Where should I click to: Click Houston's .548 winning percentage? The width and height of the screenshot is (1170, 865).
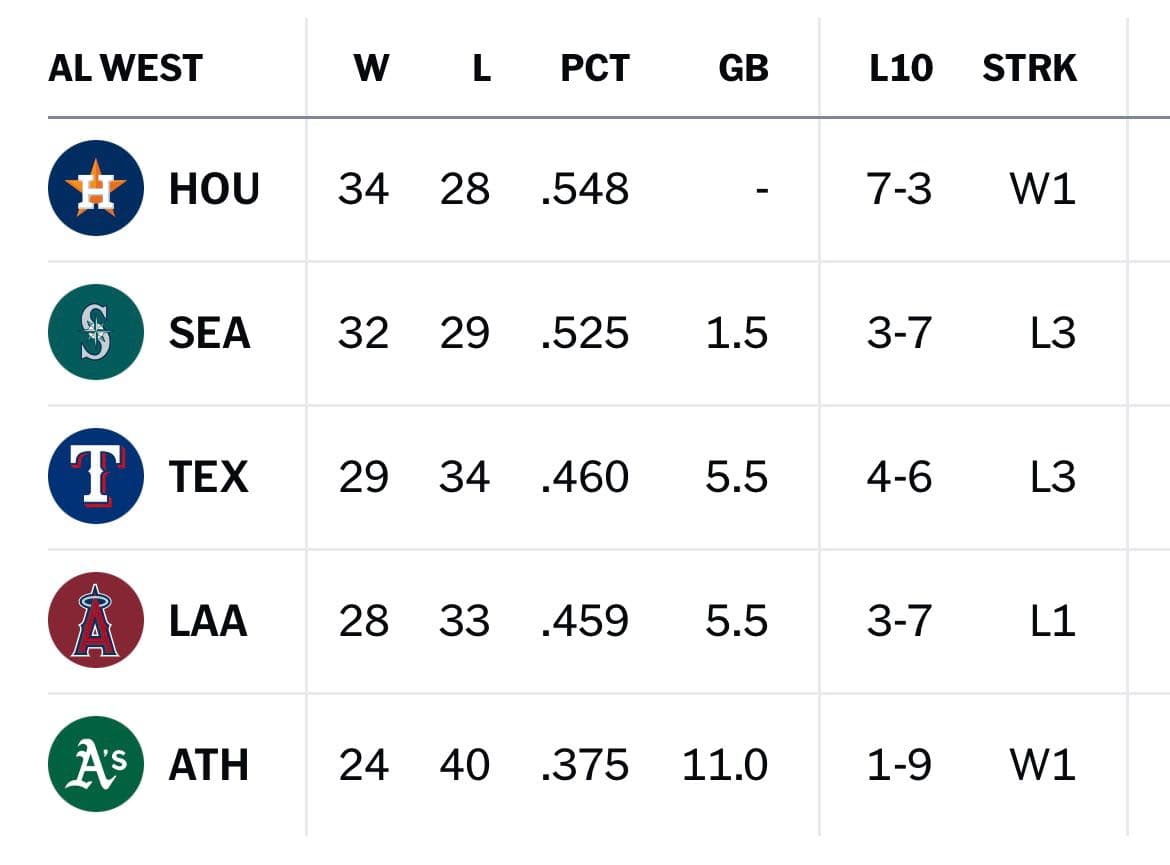coord(585,189)
